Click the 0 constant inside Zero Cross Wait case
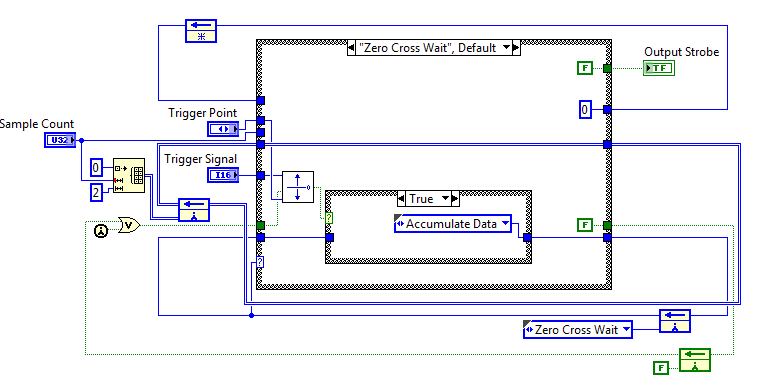This screenshot has width=761, height=385. click(585, 109)
